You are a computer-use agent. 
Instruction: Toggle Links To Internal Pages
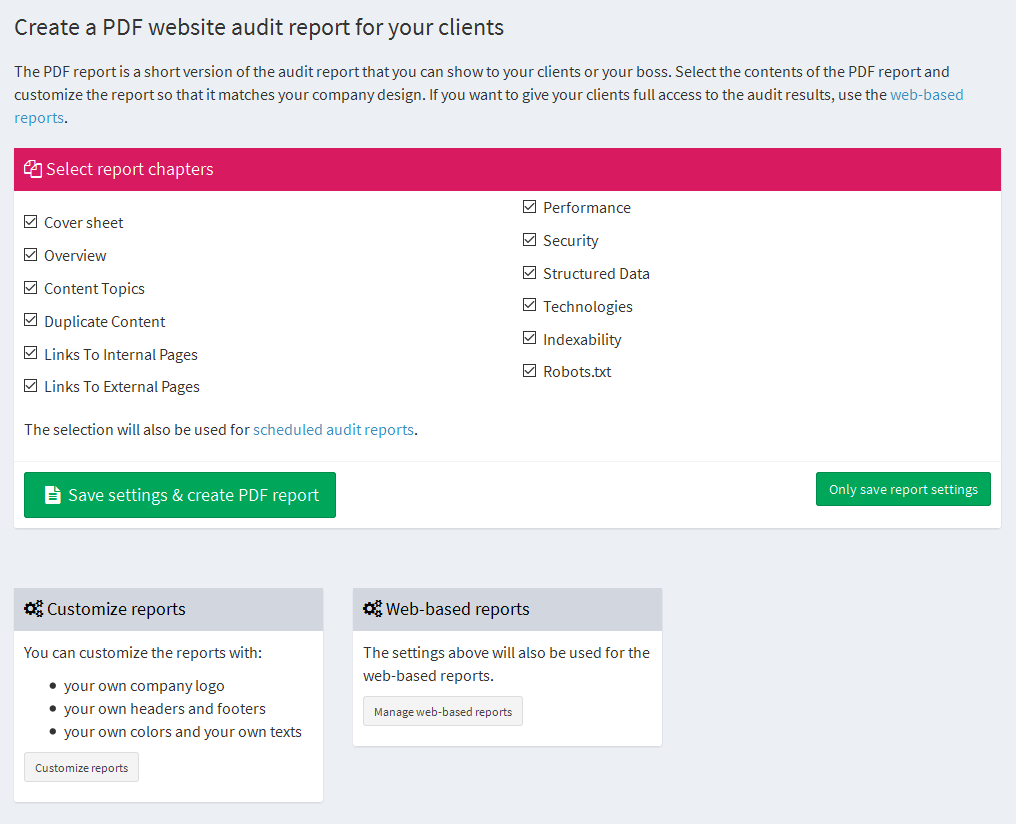click(30, 353)
